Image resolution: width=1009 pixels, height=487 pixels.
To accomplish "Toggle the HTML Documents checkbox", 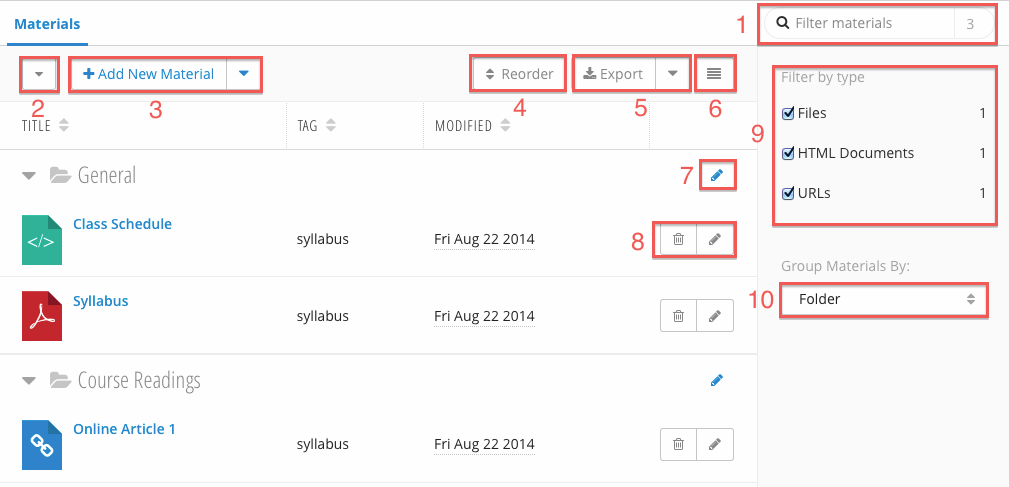I will click(788, 154).
